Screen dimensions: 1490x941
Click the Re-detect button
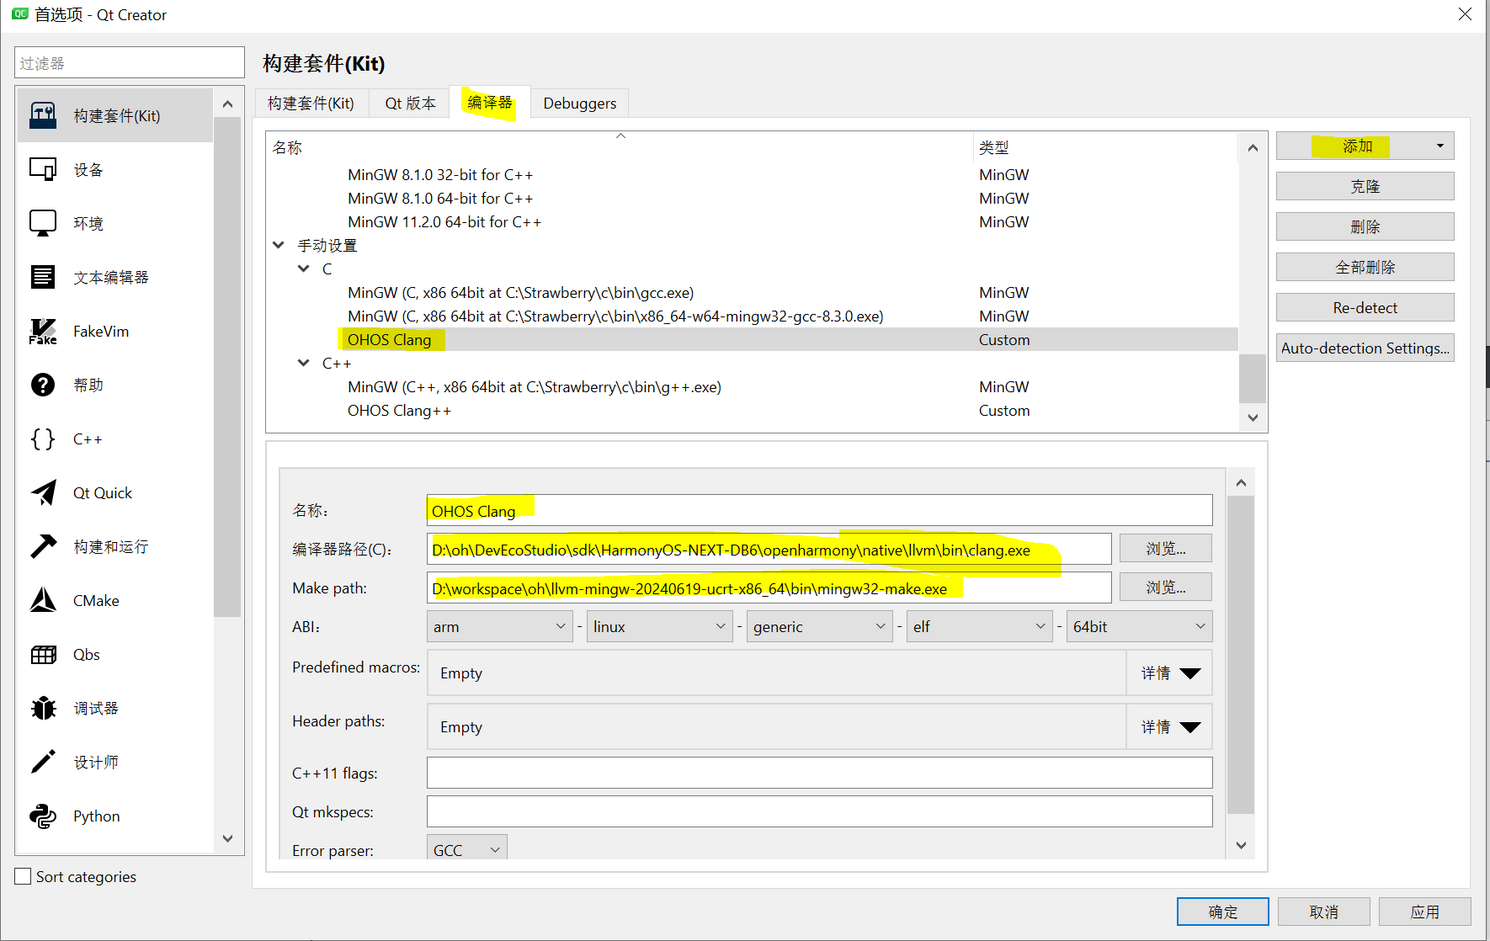click(1364, 306)
